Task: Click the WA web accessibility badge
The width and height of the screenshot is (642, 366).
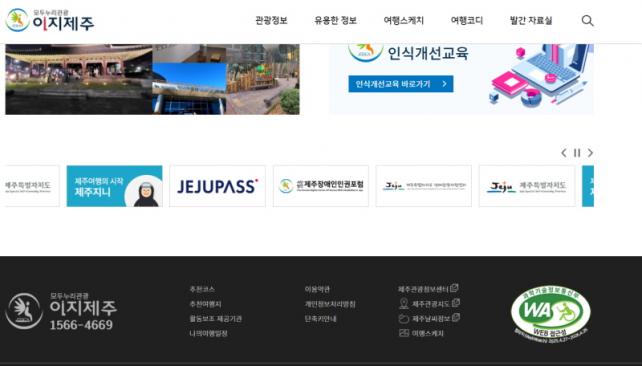Action: 551,314
